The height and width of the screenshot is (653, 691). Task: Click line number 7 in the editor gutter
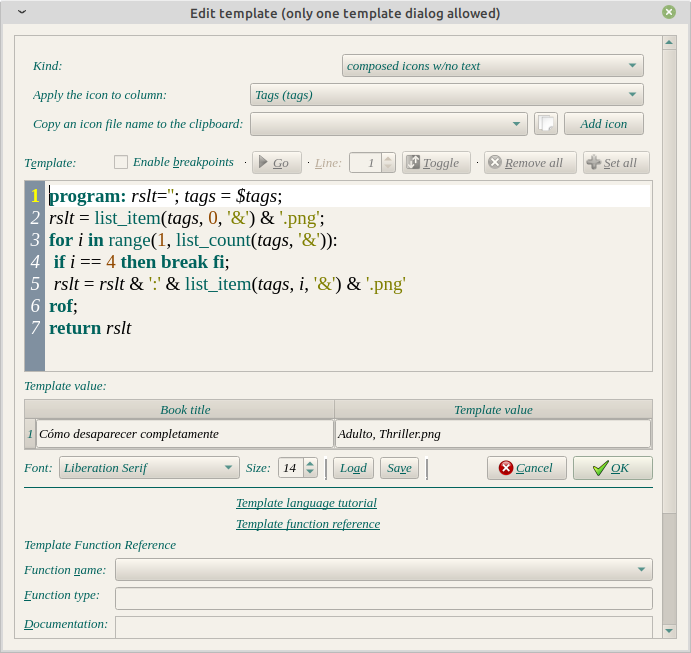tap(35, 328)
